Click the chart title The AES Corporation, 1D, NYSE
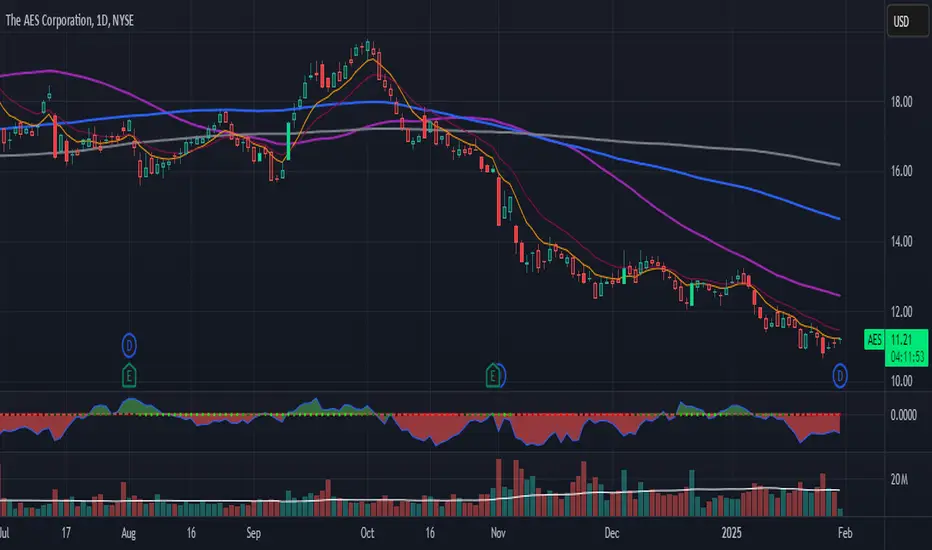The width and height of the screenshot is (932, 550). click(70, 20)
